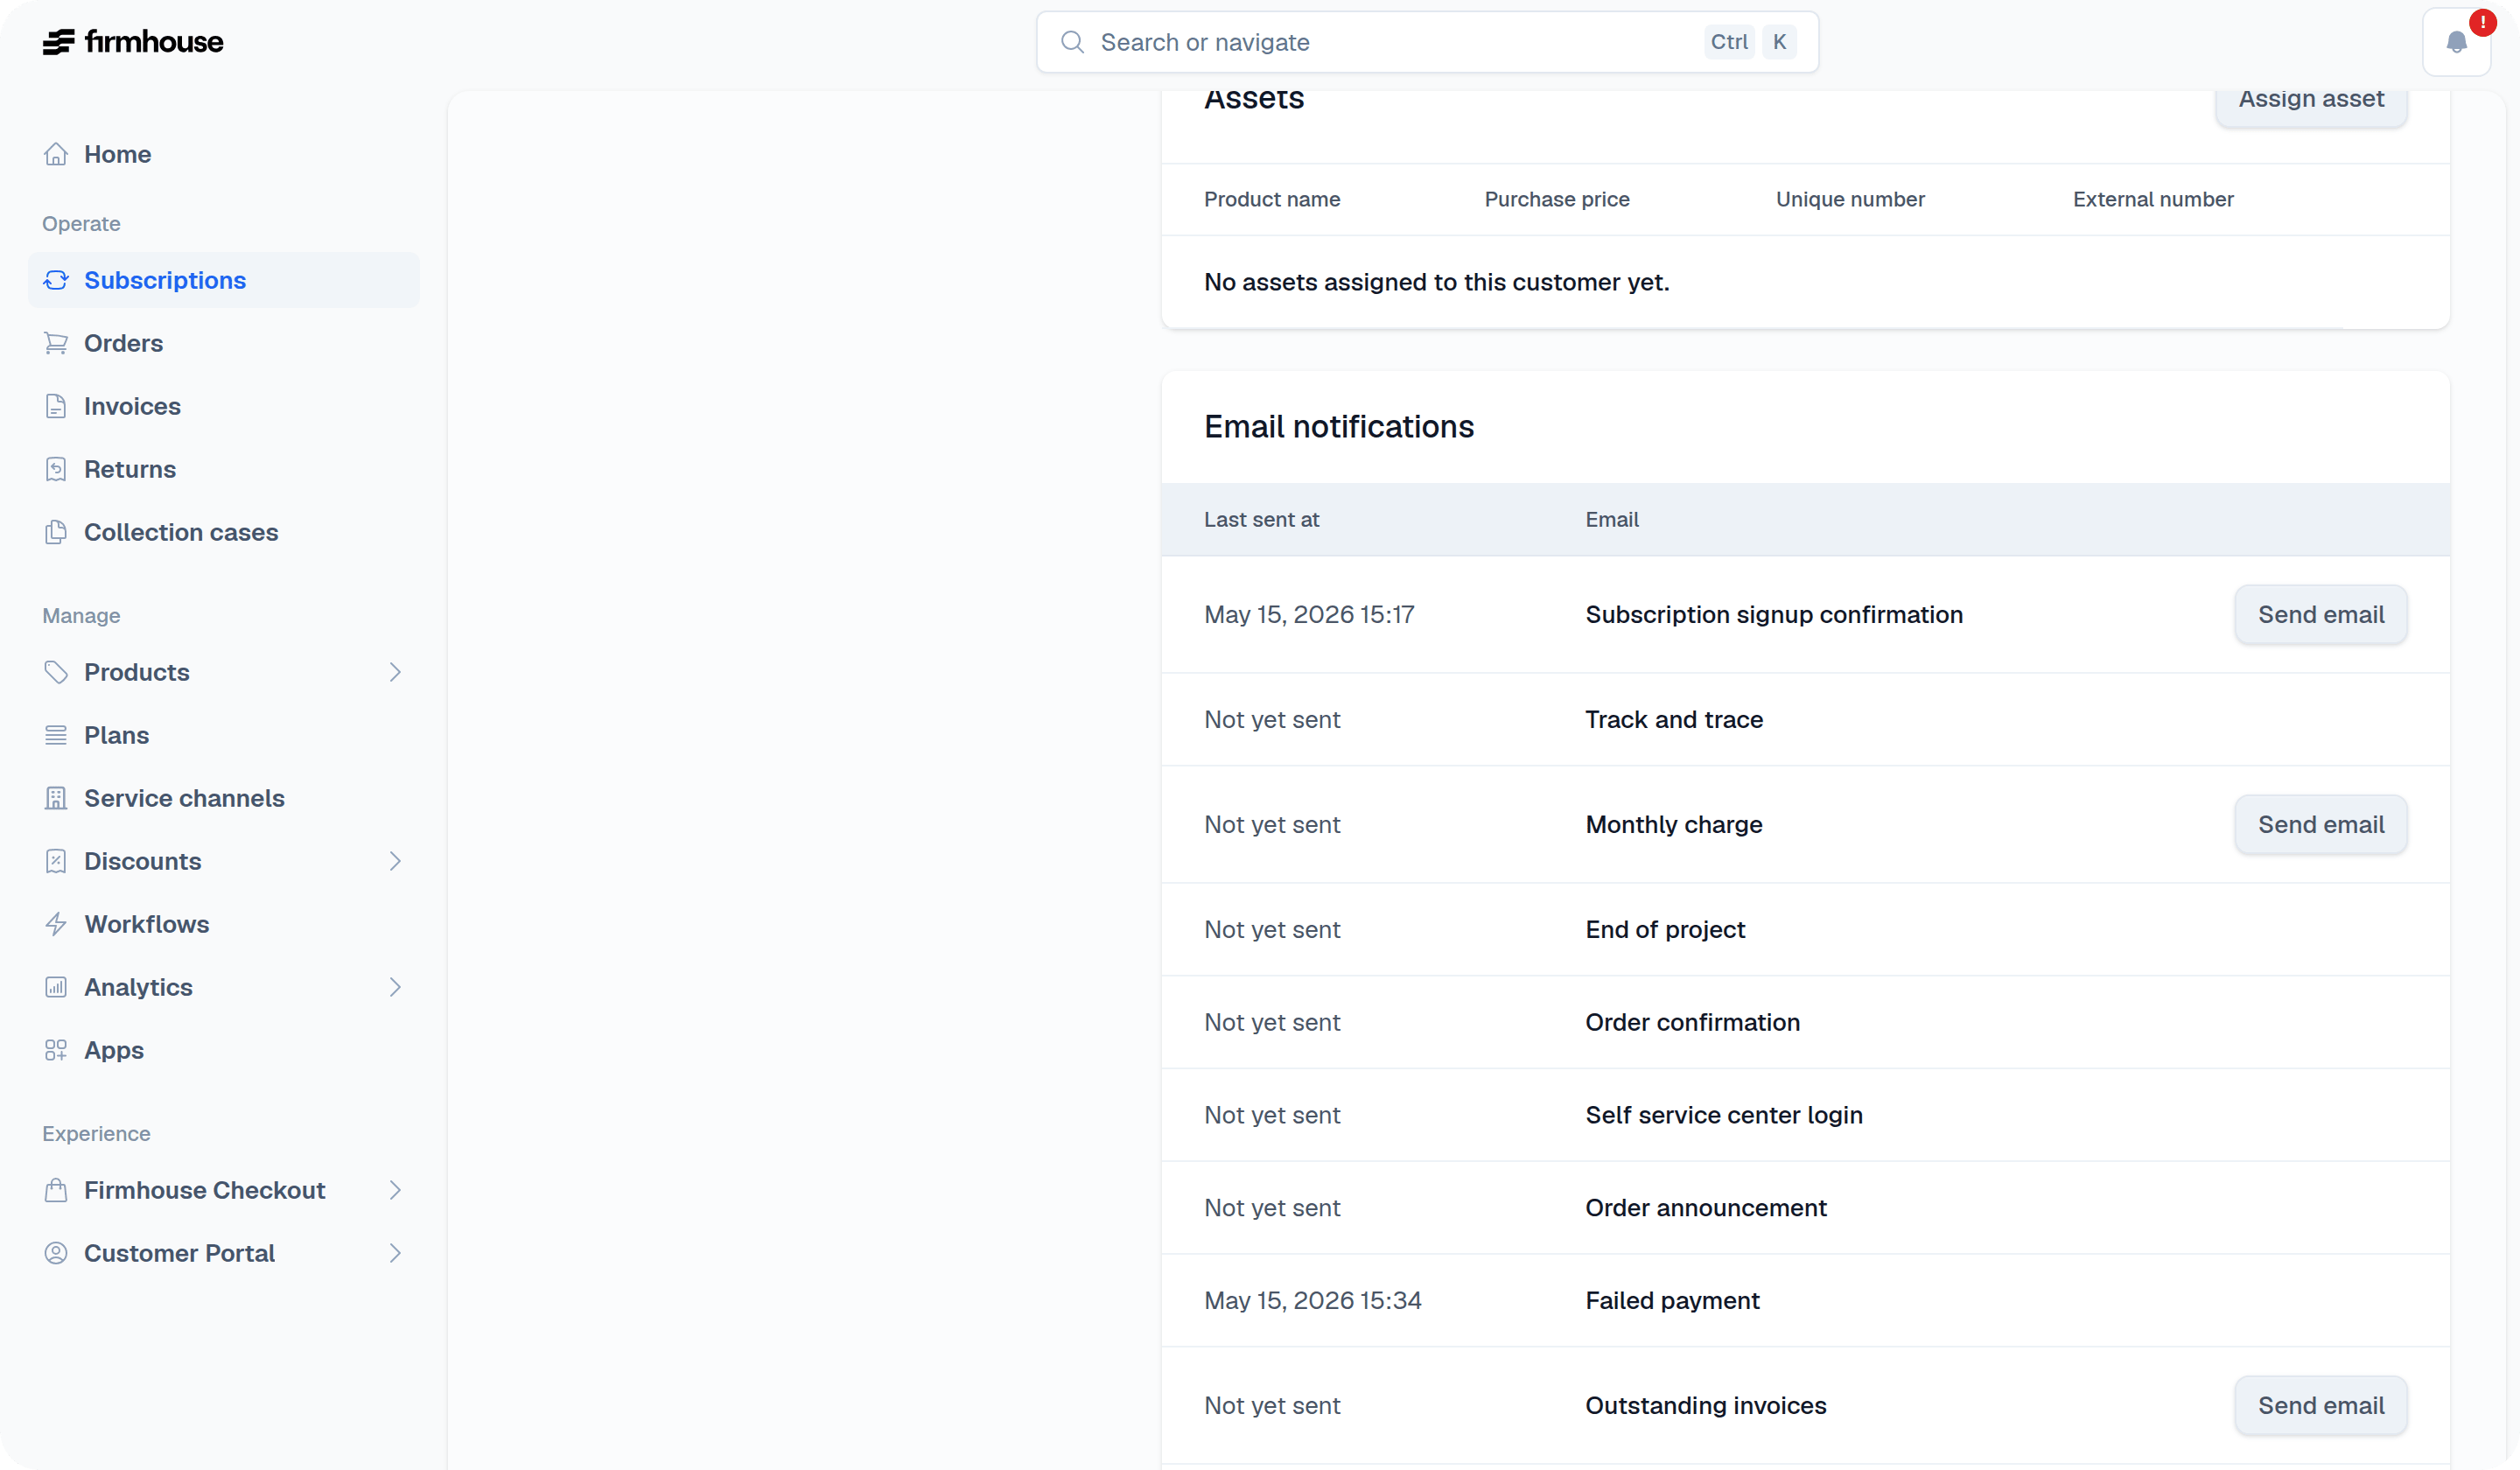Click the Returns icon

tap(56, 469)
